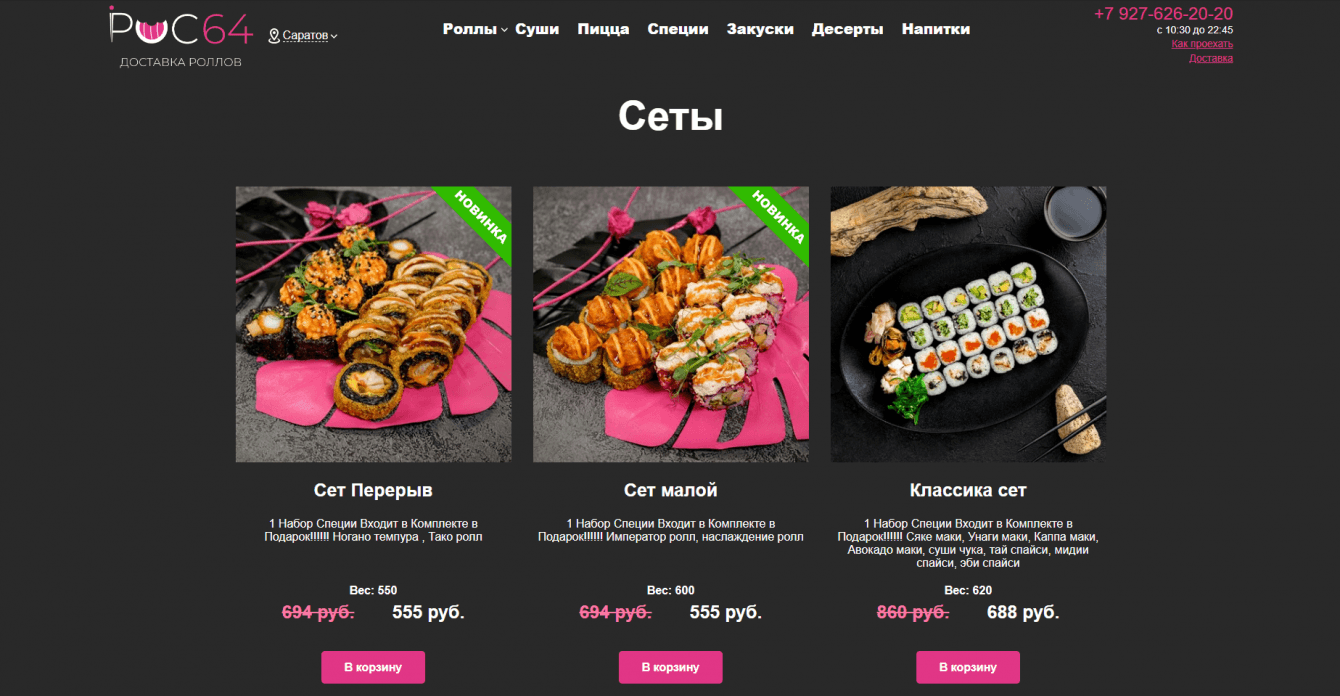Add Сет Перерыв to cart

pyautogui.click(x=373, y=667)
